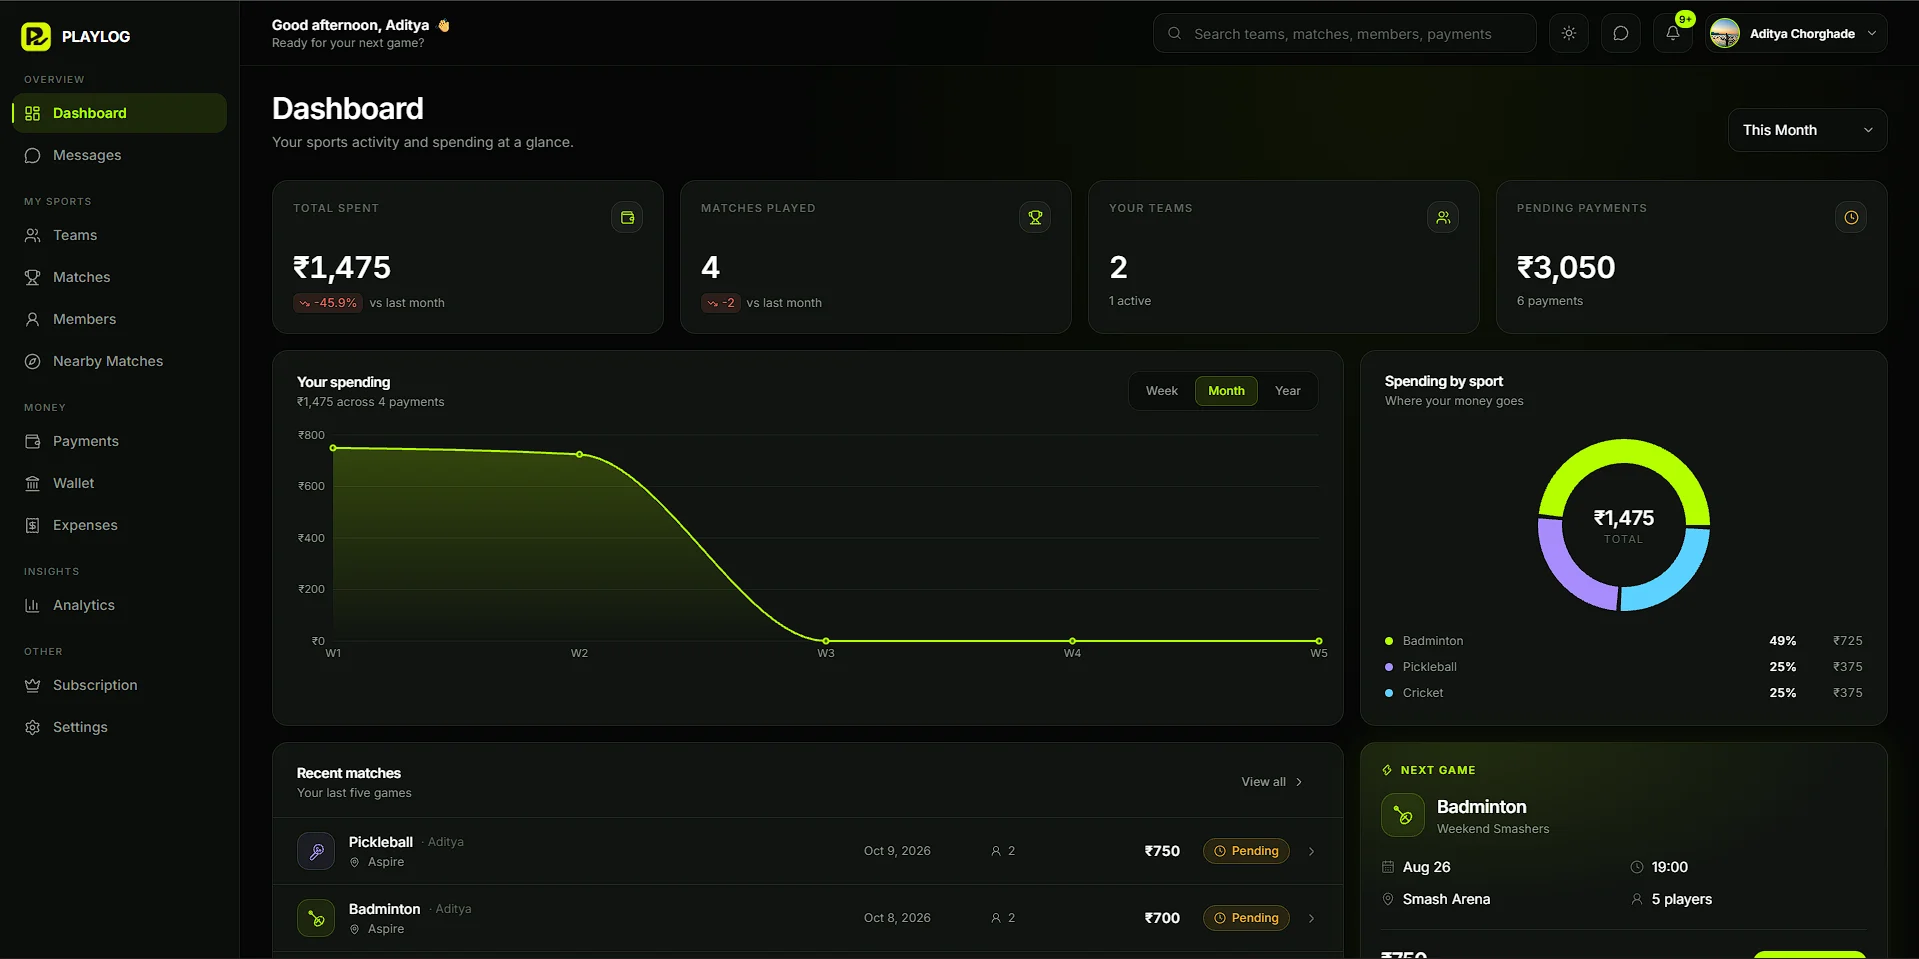Expand the Pickleball match row chevron
1919x959 pixels.
coord(1312,851)
